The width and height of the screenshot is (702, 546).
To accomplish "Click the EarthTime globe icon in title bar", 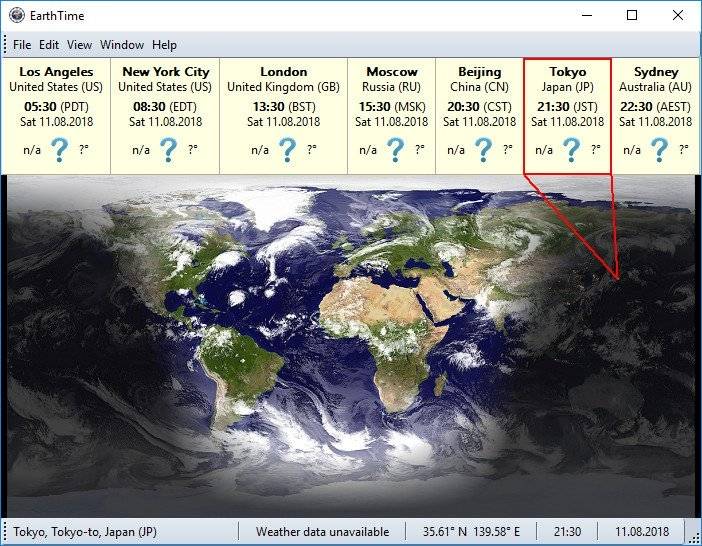I will point(17,15).
